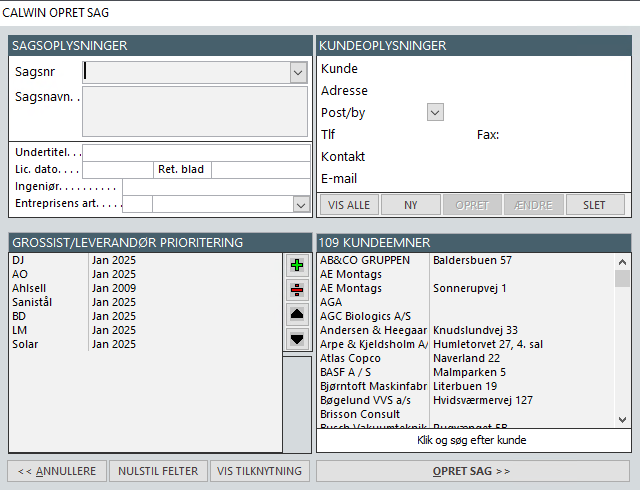Open the Sagsnr dropdown

click(x=298, y=73)
